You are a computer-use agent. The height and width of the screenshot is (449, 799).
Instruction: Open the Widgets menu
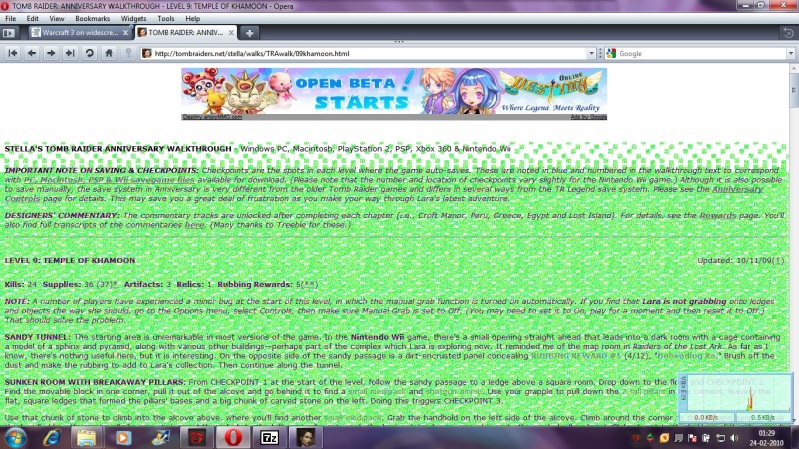(133, 18)
